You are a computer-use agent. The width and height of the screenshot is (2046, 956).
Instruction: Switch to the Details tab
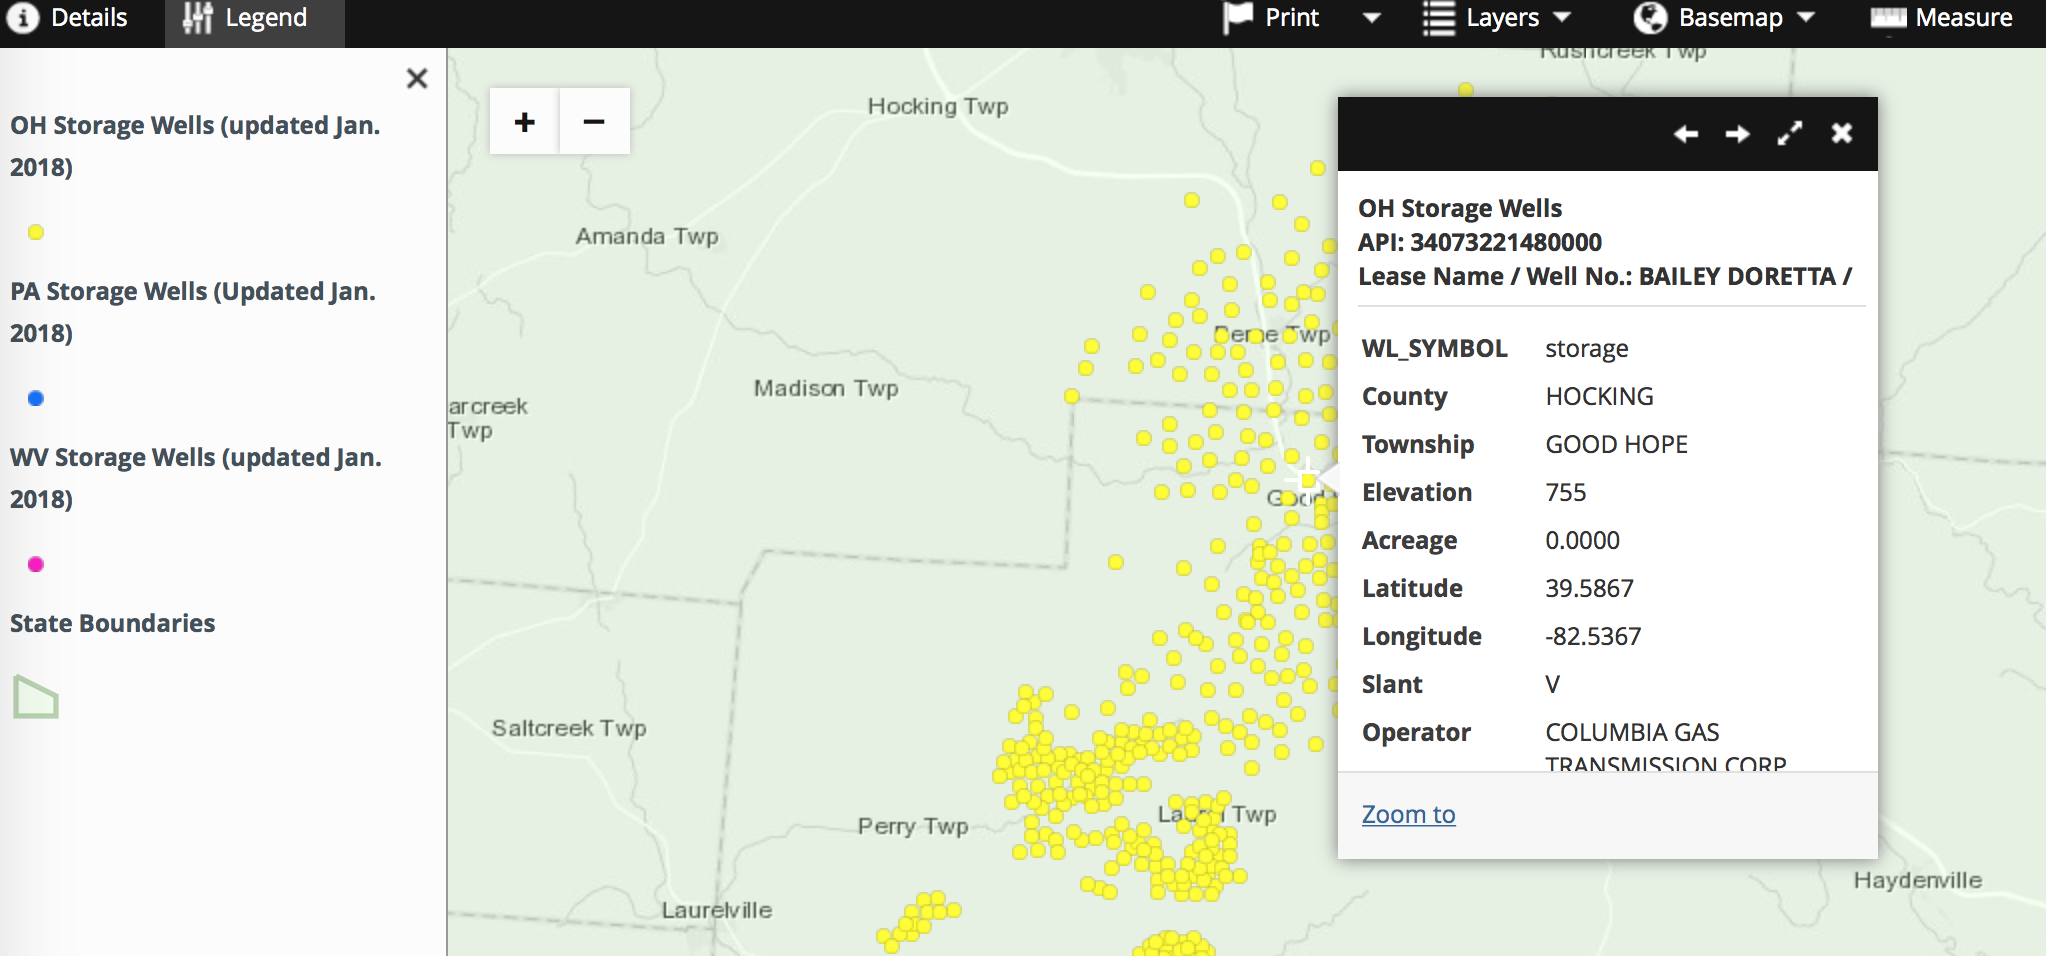pos(68,18)
